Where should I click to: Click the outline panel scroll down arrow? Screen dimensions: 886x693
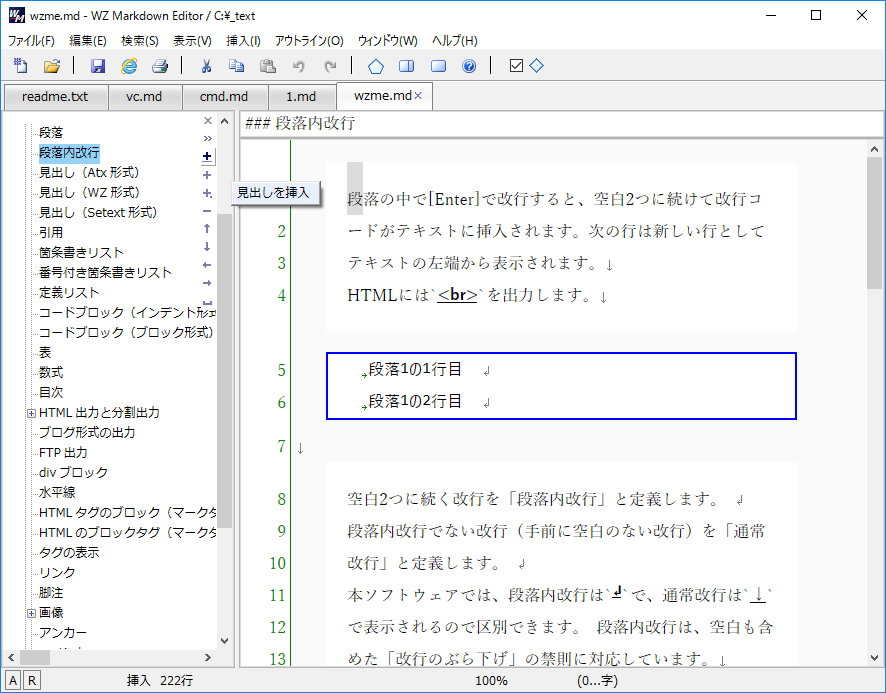tap(224, 640)
